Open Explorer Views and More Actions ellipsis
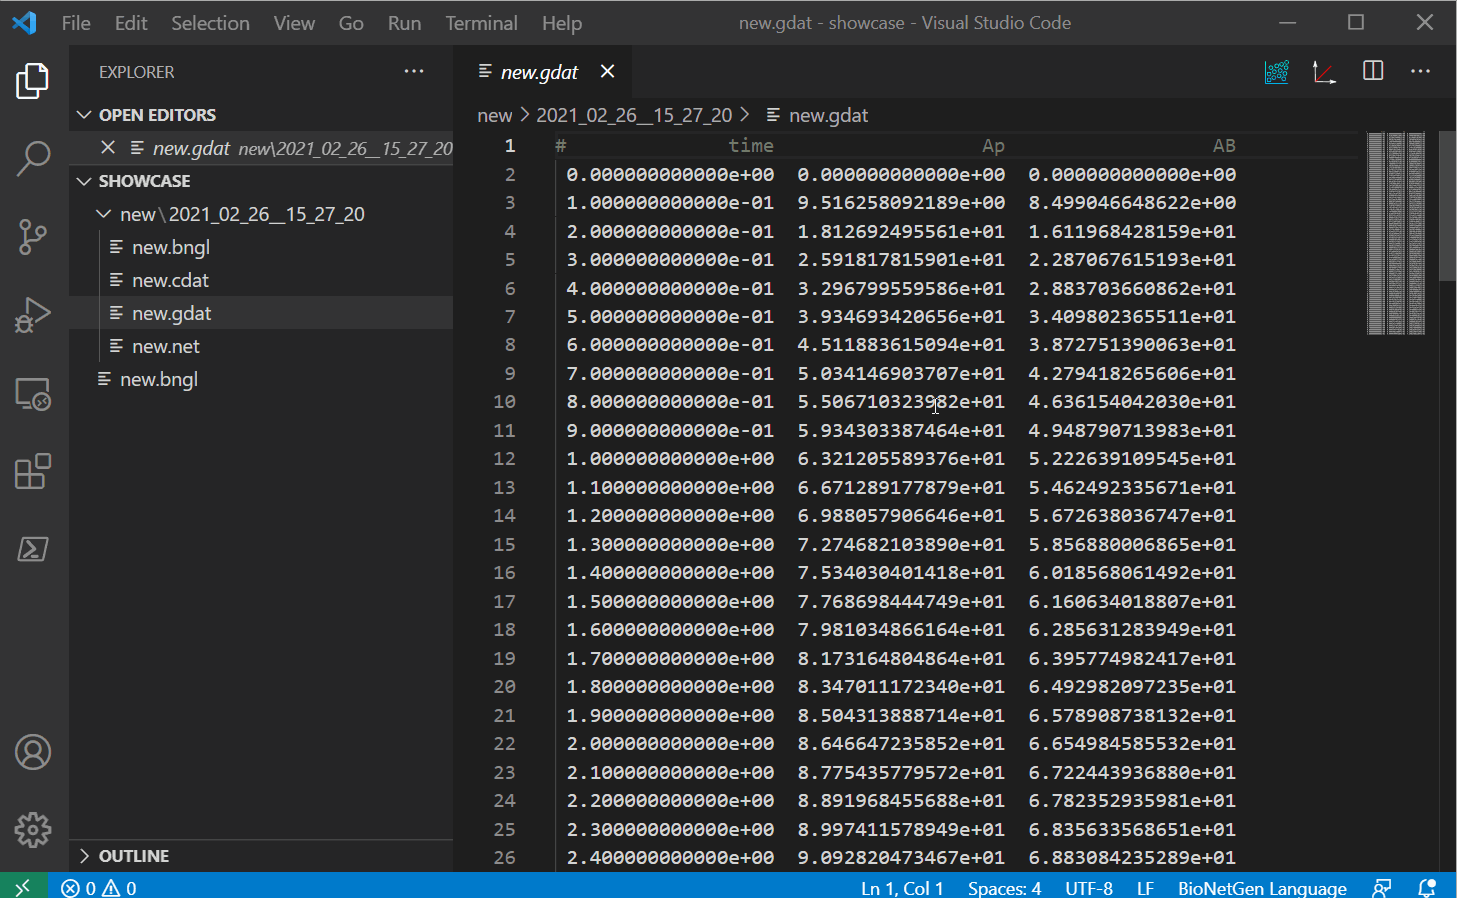Screen dimensions: 1457x898 tap(414, 71)
